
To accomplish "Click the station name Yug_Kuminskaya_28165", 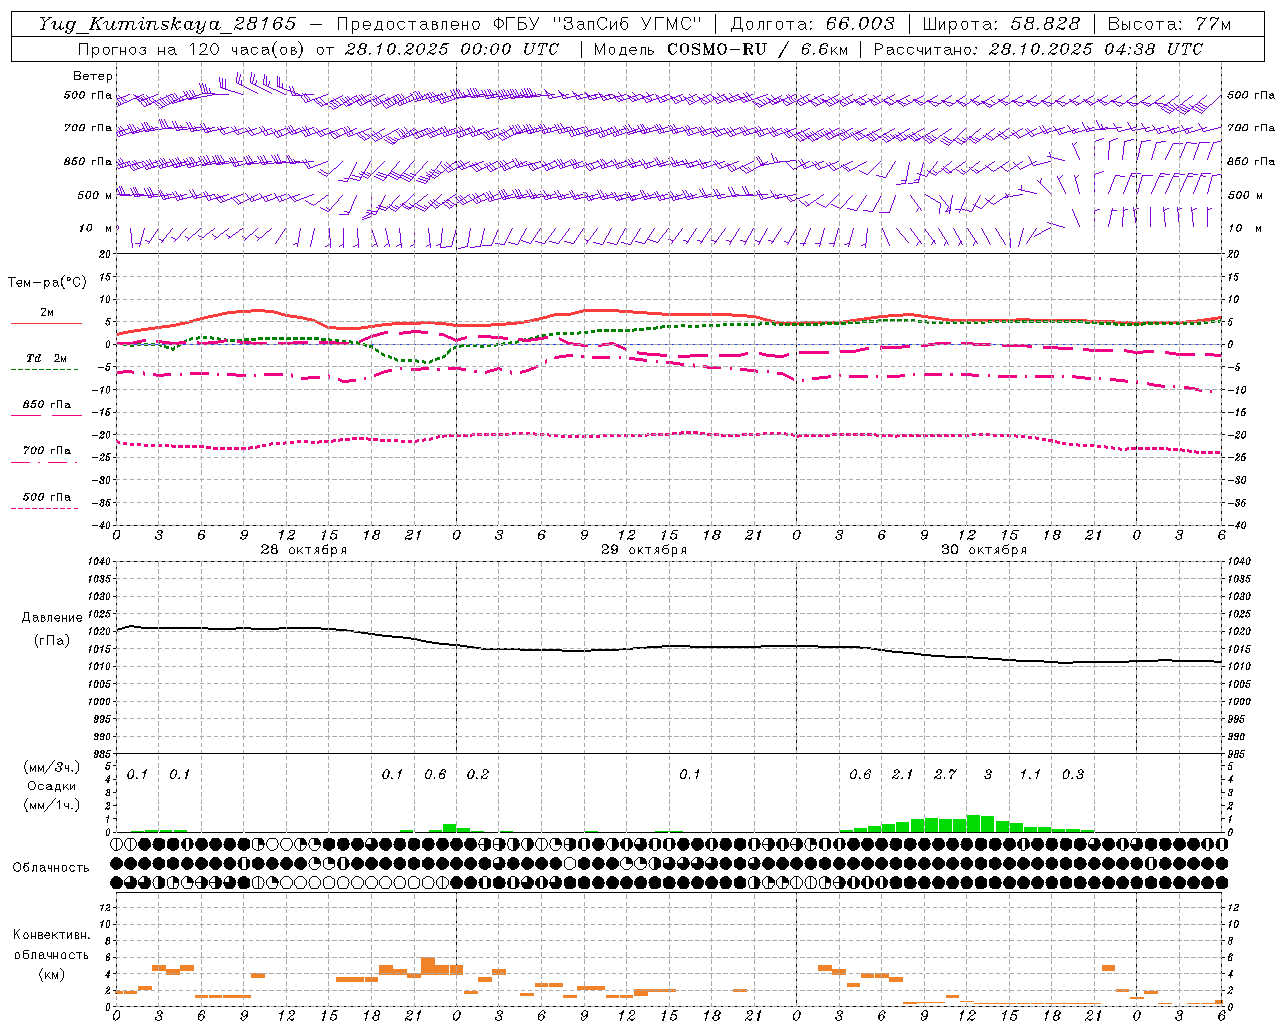I will (x=168, y=24).
